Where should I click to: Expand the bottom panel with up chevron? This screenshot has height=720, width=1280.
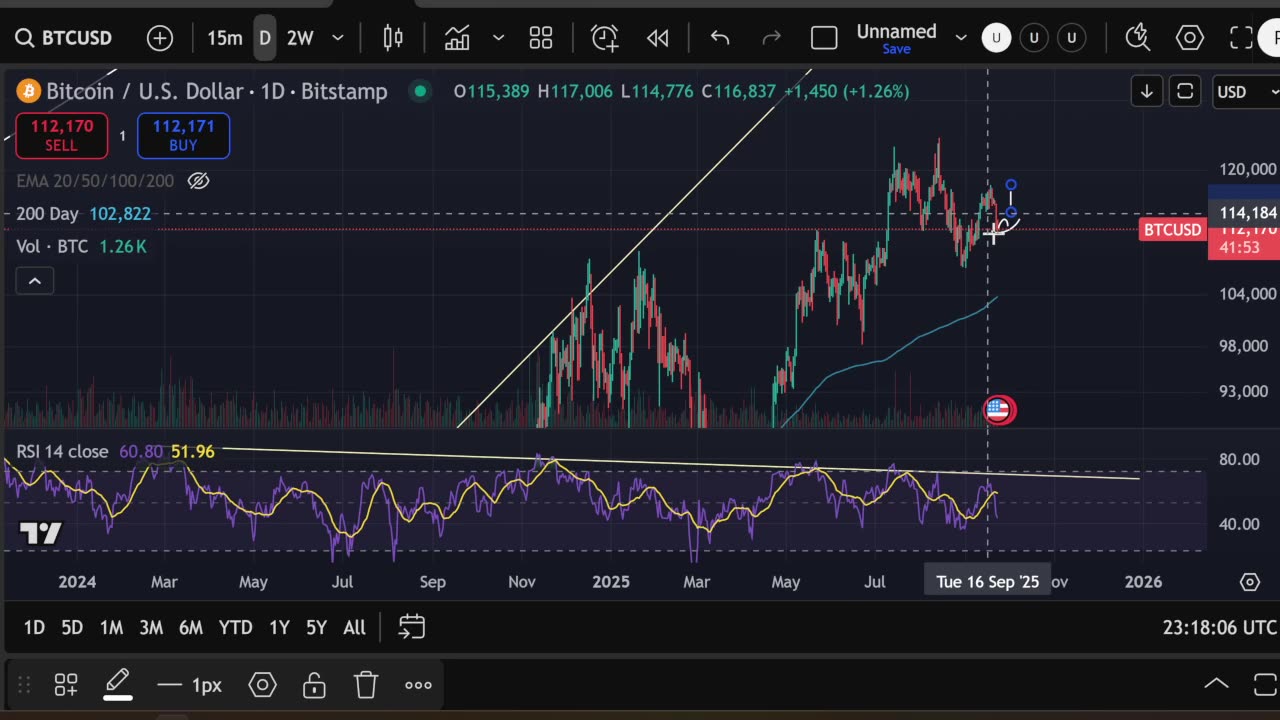point(1216,685)
